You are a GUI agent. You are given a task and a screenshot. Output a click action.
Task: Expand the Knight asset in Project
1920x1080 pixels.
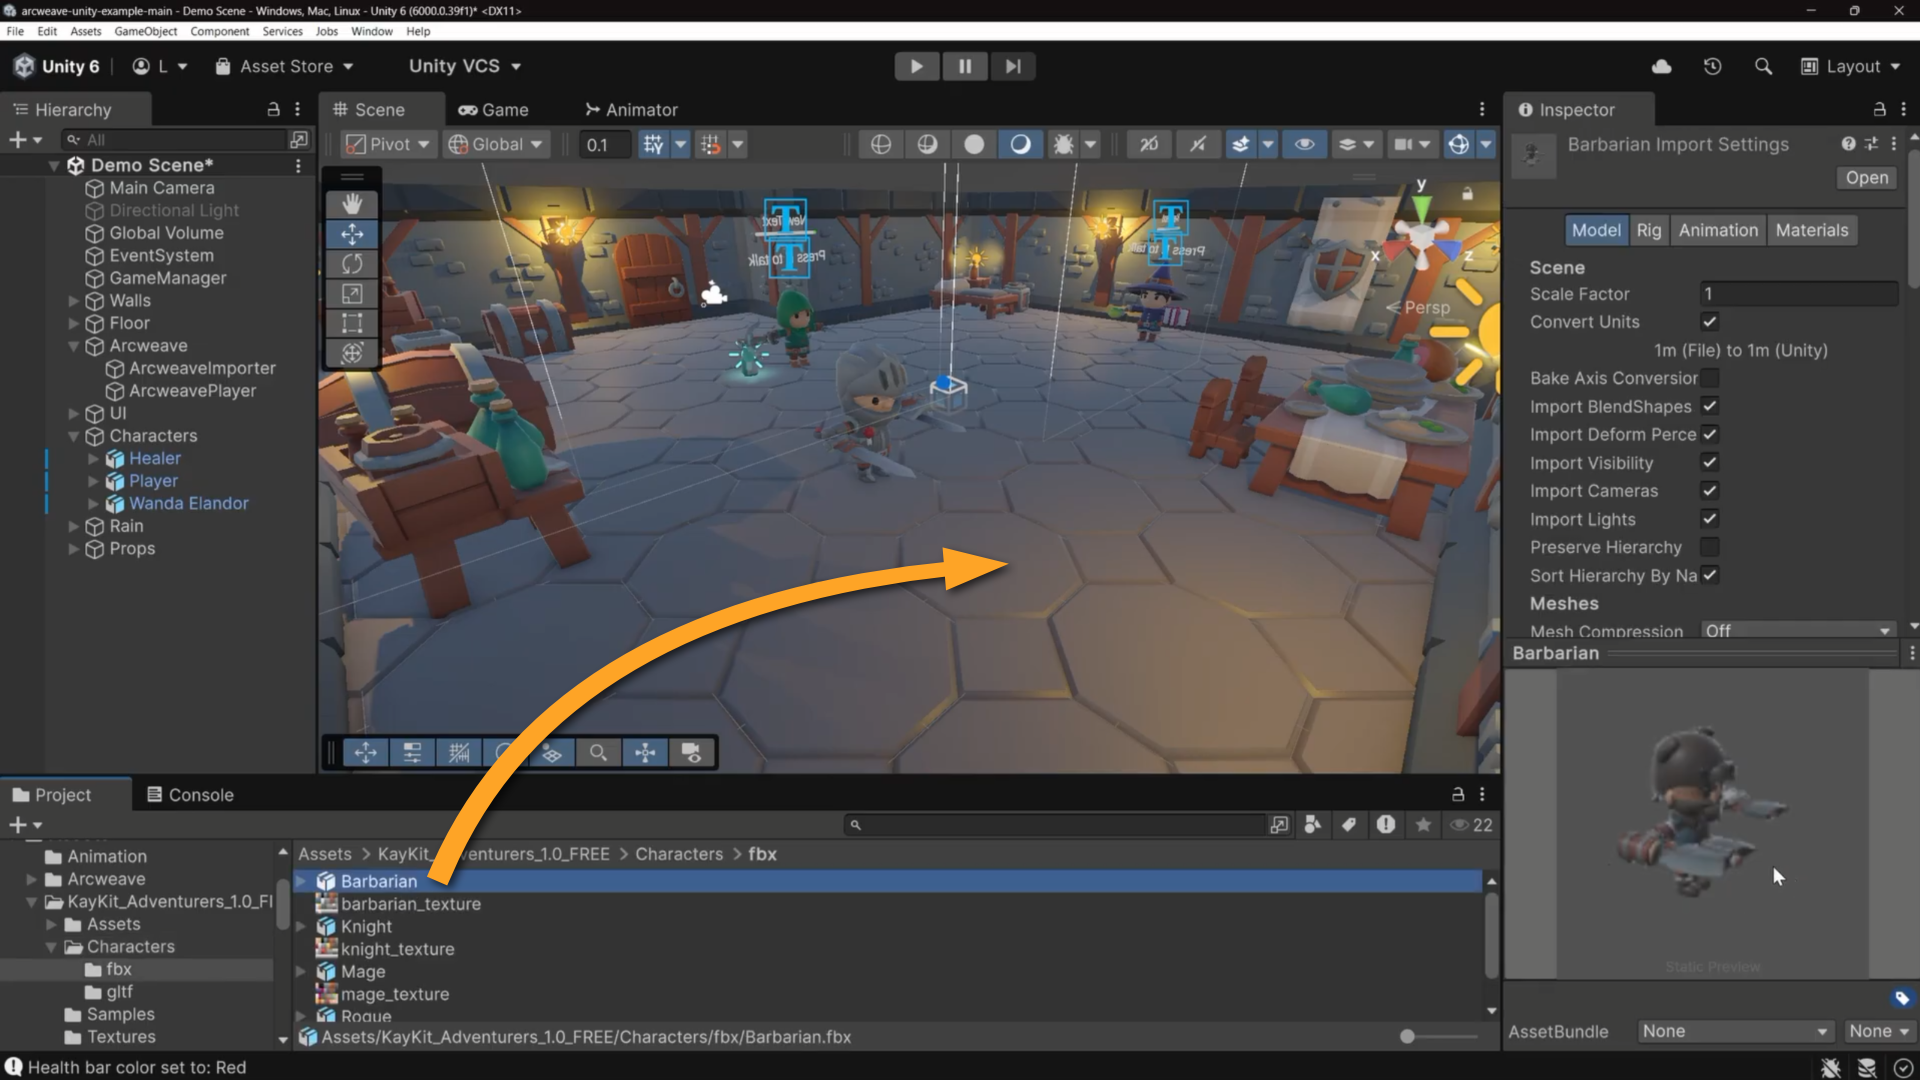coord(300,927)
